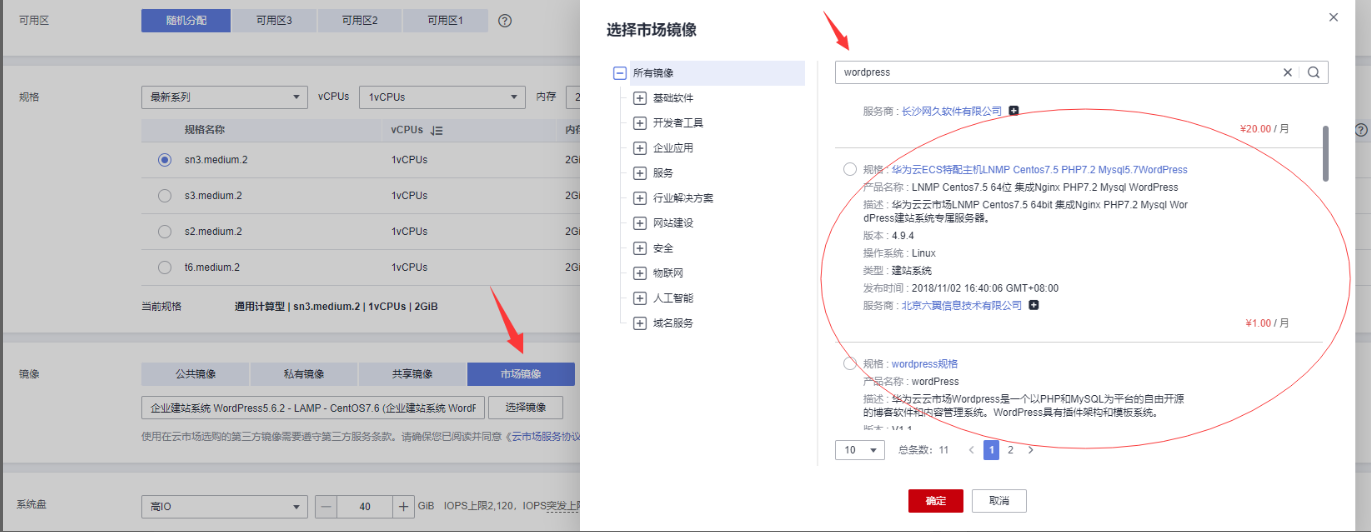
Task: Open 华为云ECS特配主机LNMP WordPress spec link
Action: (x=1039, y=169)
